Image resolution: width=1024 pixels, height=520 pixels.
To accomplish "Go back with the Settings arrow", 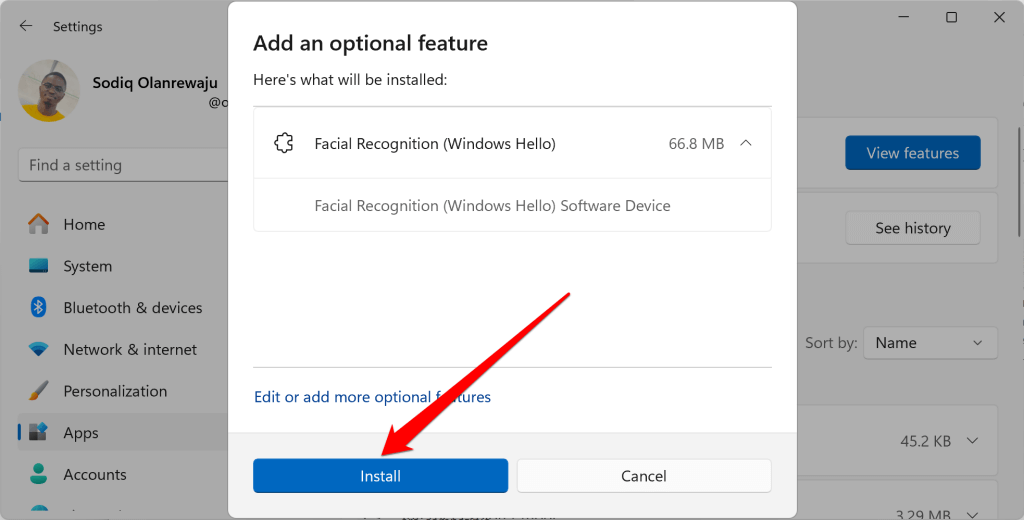I will coord(26,26).
